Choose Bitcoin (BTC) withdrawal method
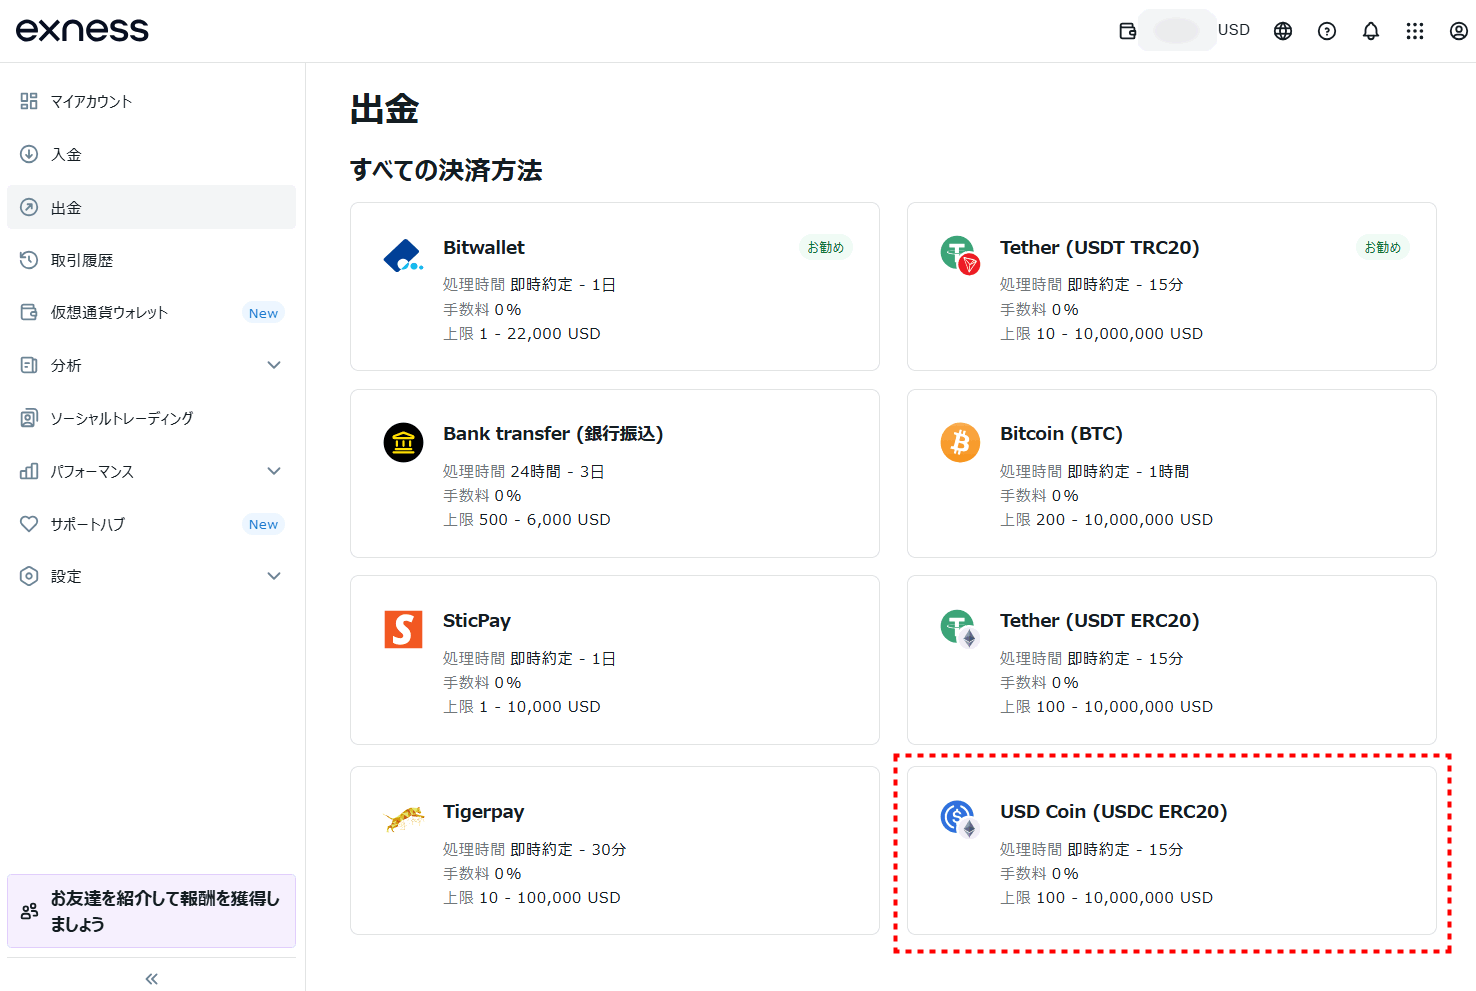The width and height of the screenshot is (1476, 991). click(1172, 473)
